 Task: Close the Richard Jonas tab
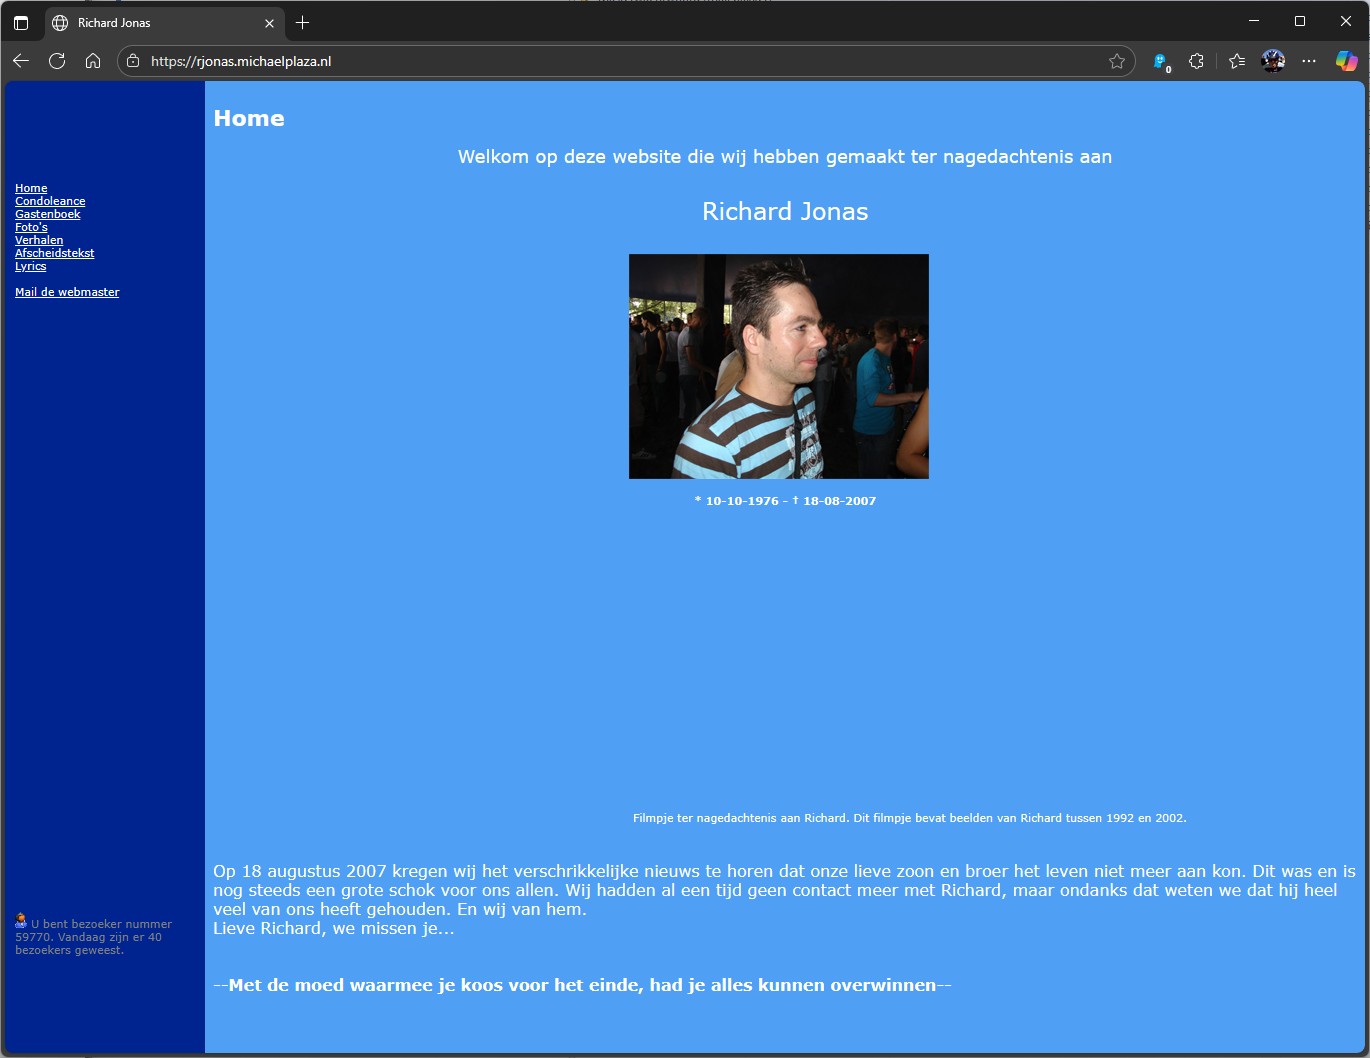(x=269, y=23)
